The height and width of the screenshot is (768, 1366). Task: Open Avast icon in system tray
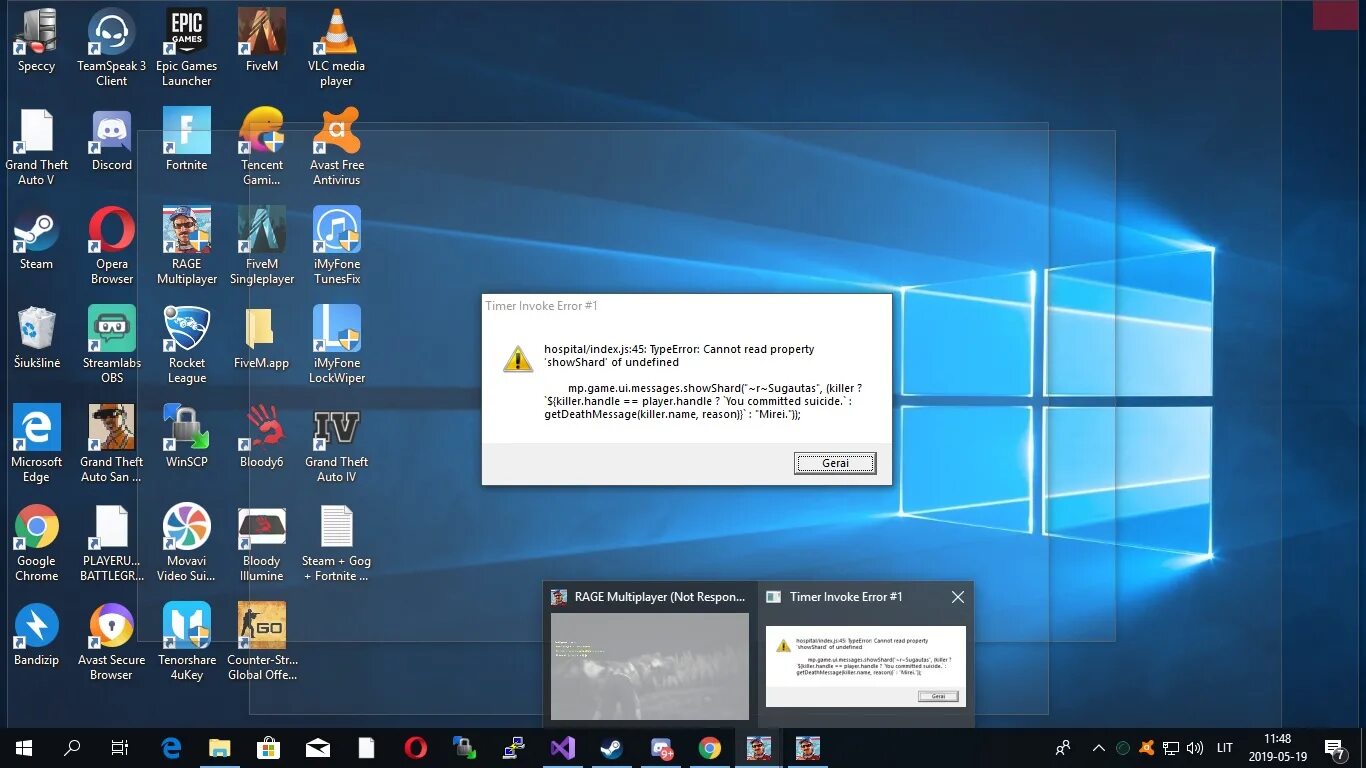(1147, 748)
